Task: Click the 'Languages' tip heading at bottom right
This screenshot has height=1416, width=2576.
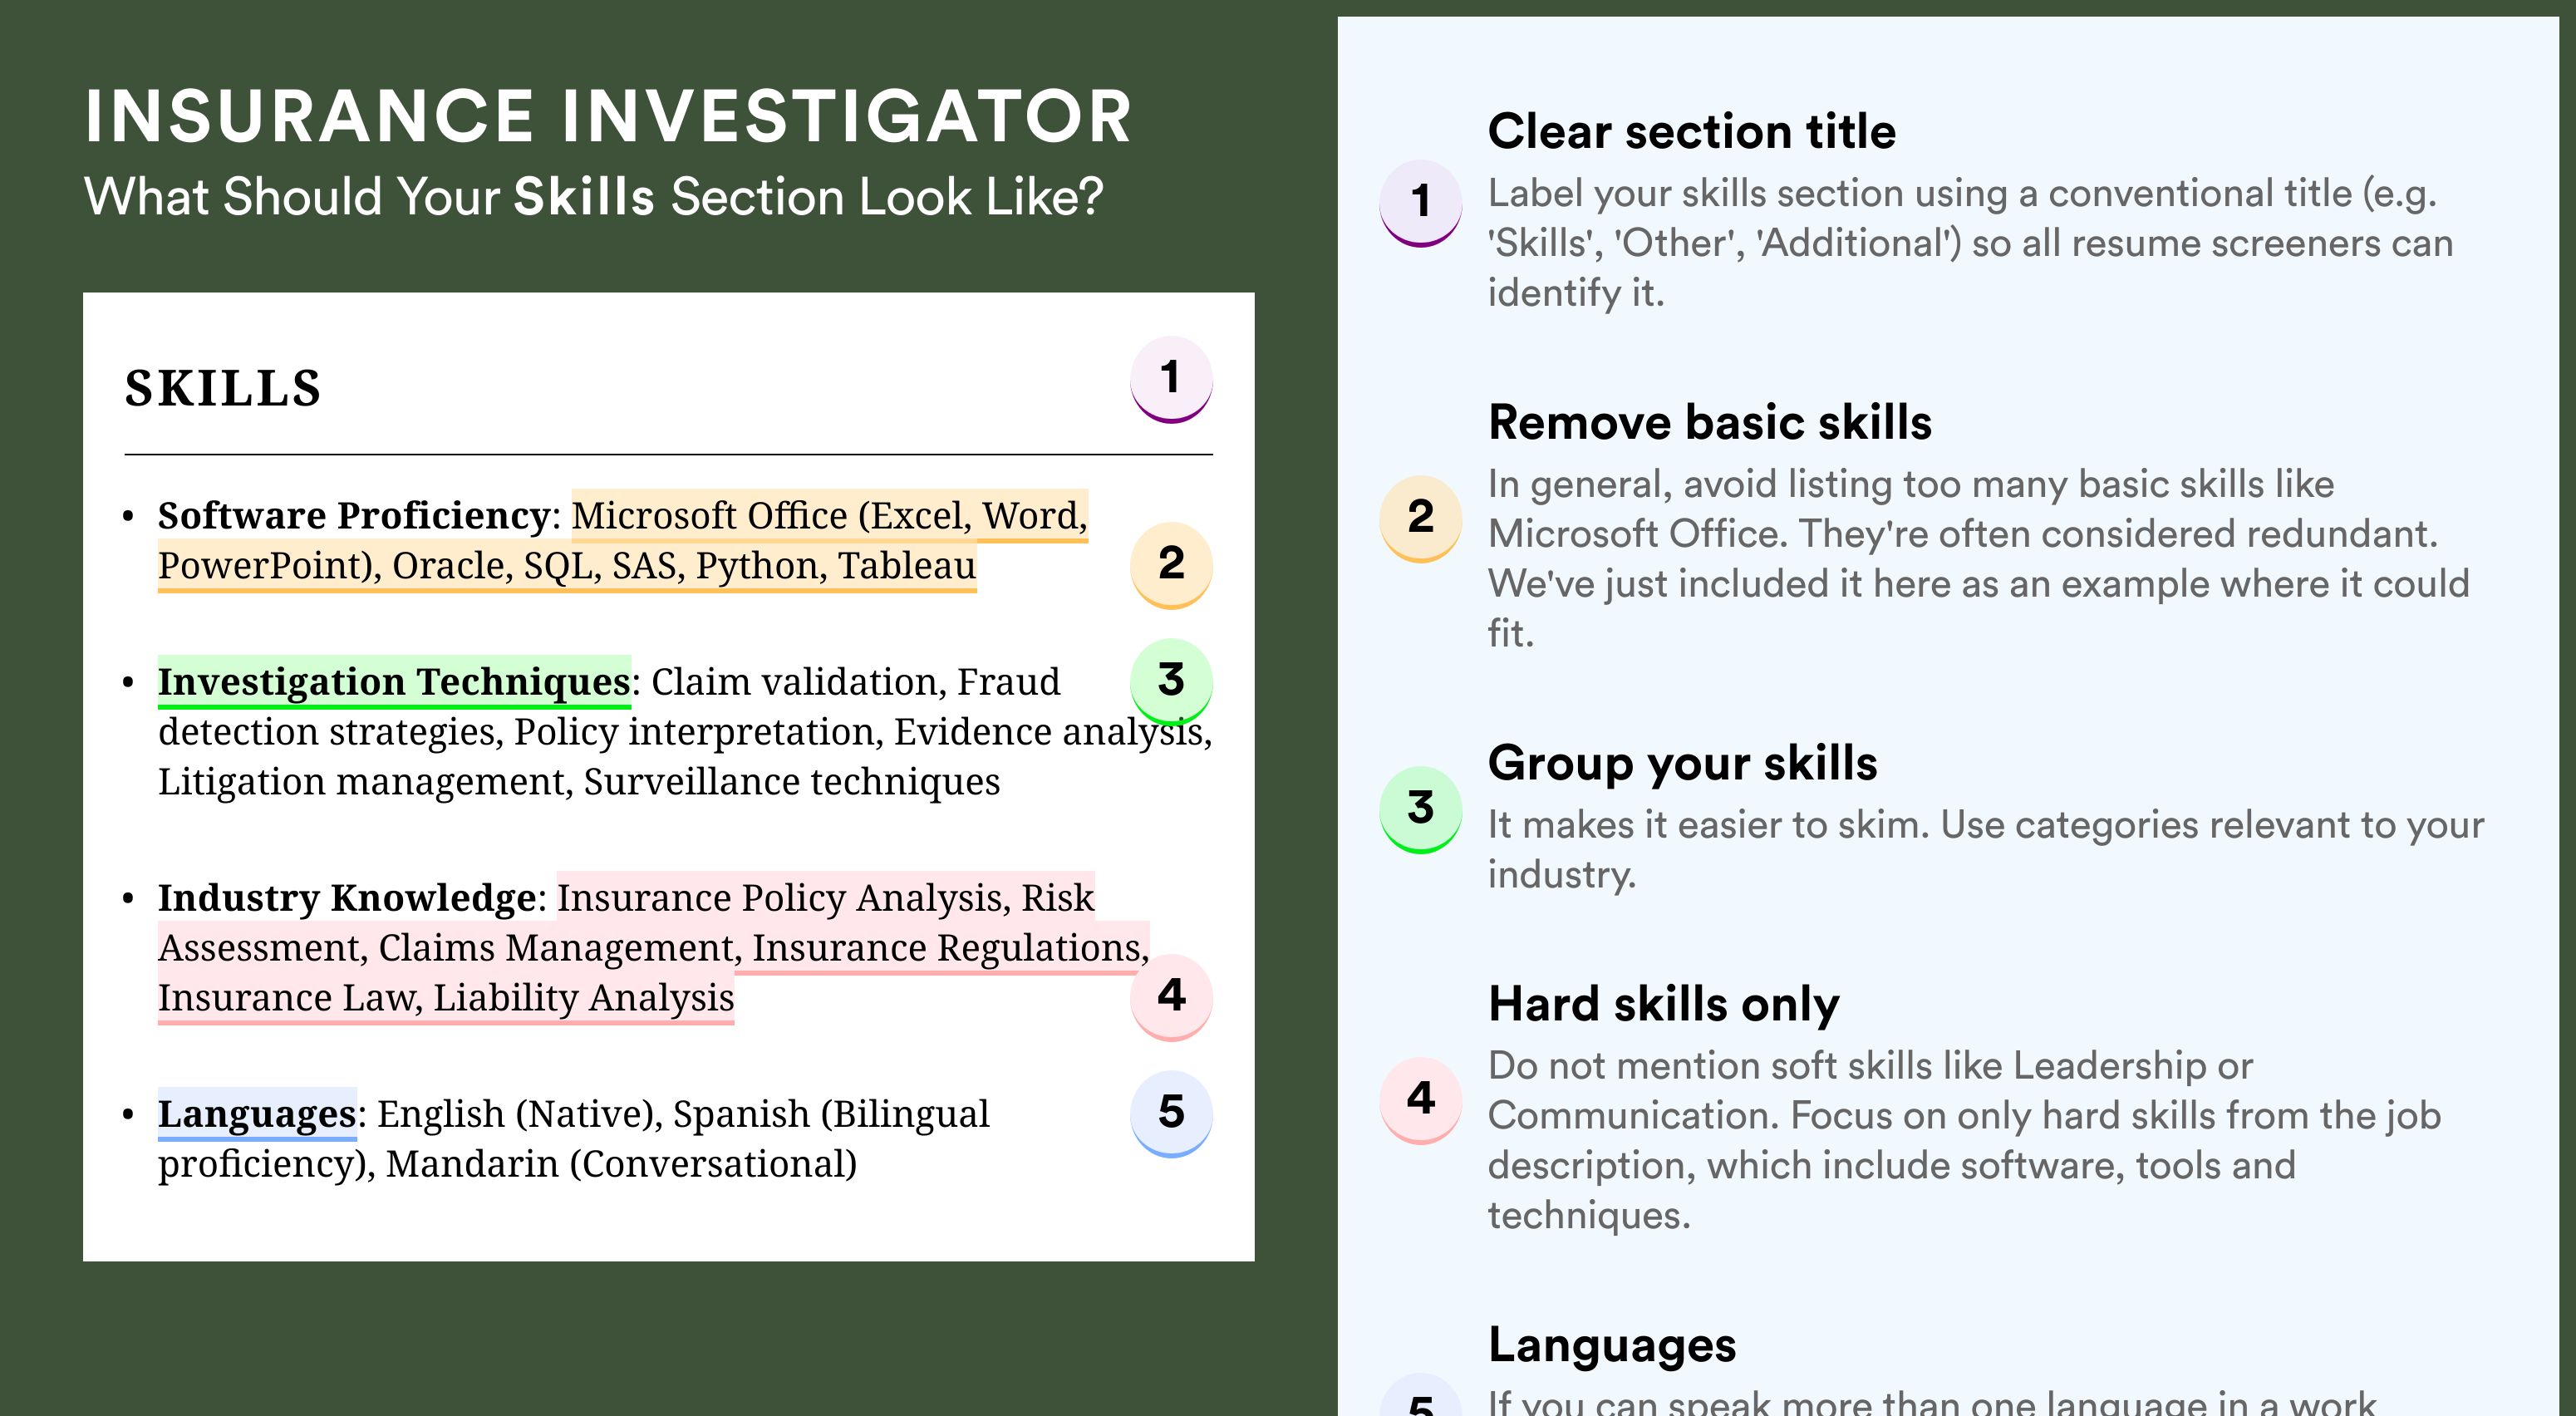Action: [x=1612, y=1346]
